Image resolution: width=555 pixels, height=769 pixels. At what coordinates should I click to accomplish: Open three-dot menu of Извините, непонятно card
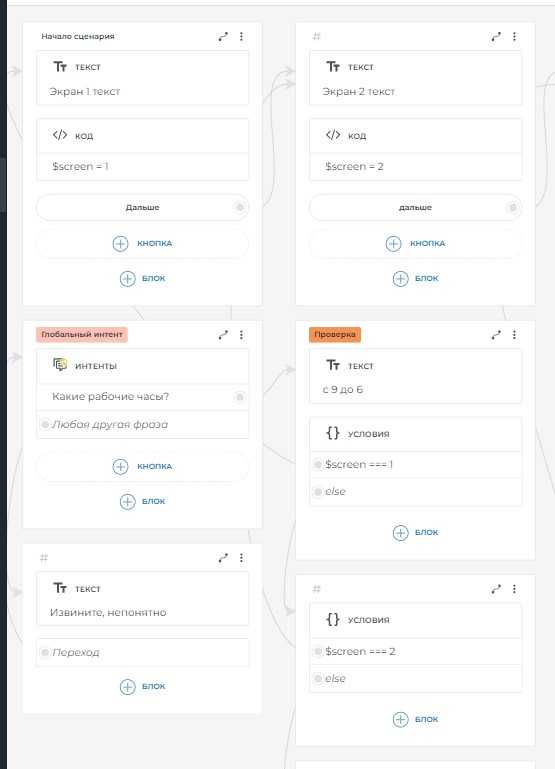[241, 558]
